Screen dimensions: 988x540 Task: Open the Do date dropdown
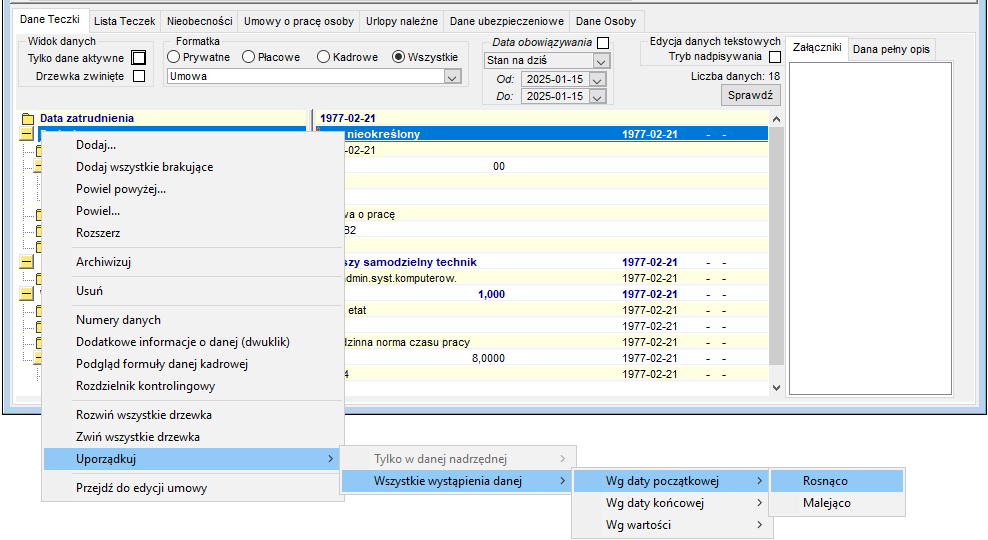(x=597, y=97)
